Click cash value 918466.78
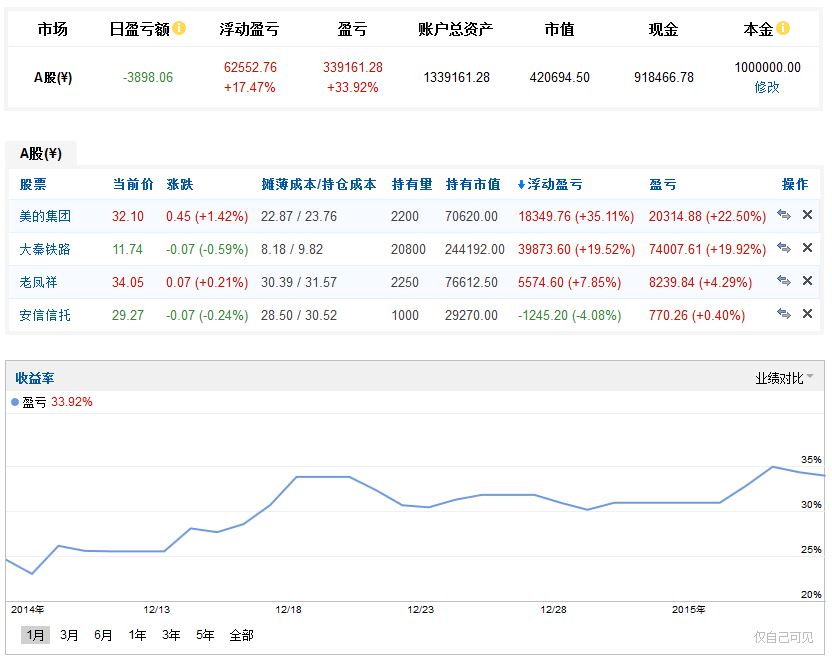 tap(664, 77)
